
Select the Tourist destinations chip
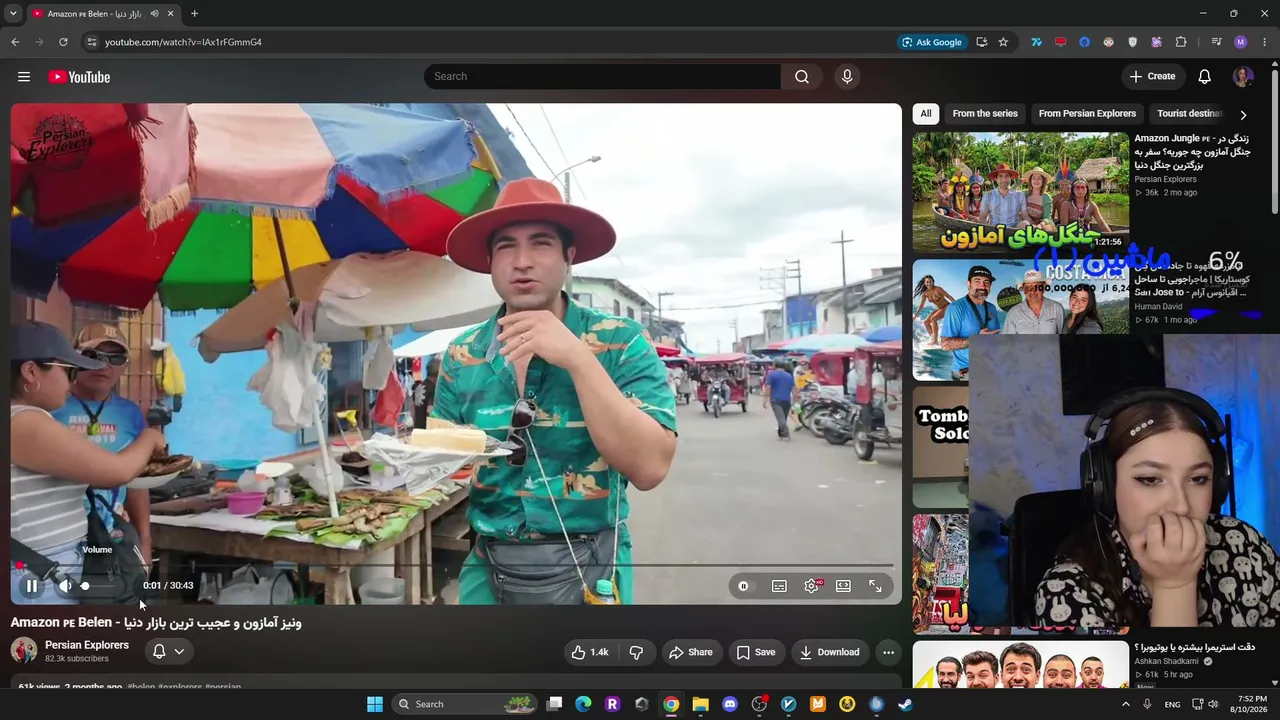[1189, 114]
